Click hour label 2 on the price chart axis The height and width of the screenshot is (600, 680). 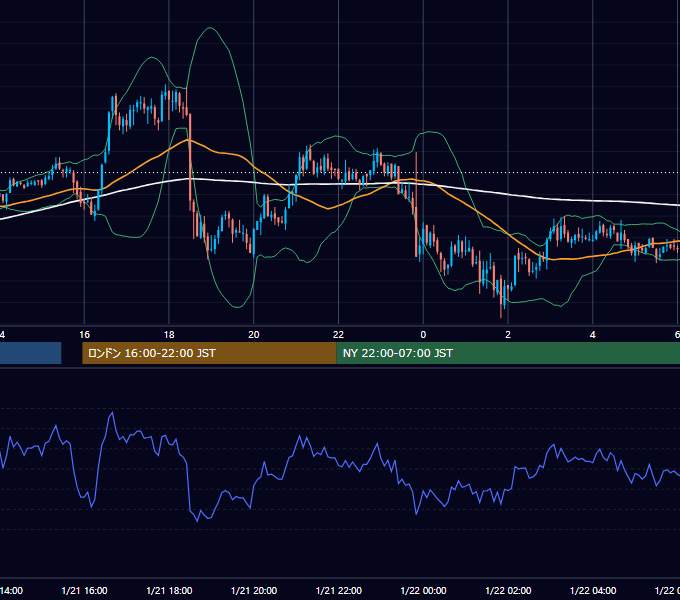point(508,335)
